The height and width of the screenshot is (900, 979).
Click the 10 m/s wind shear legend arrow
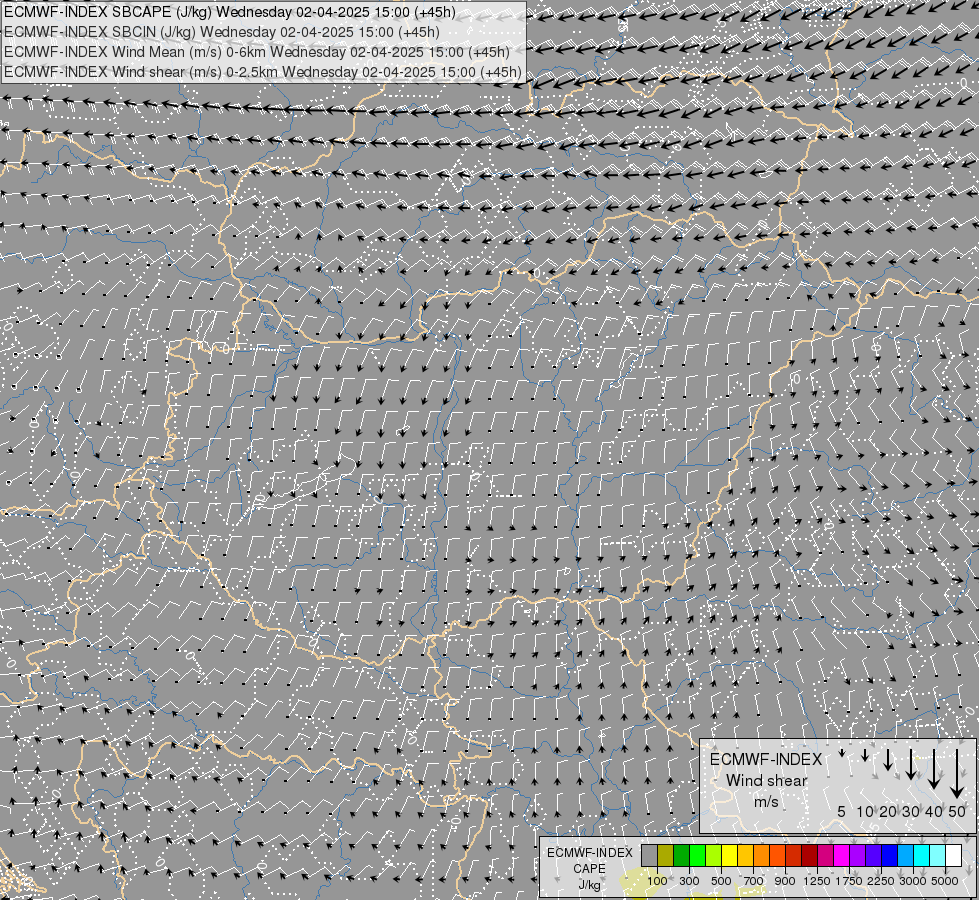click(865, 756)
